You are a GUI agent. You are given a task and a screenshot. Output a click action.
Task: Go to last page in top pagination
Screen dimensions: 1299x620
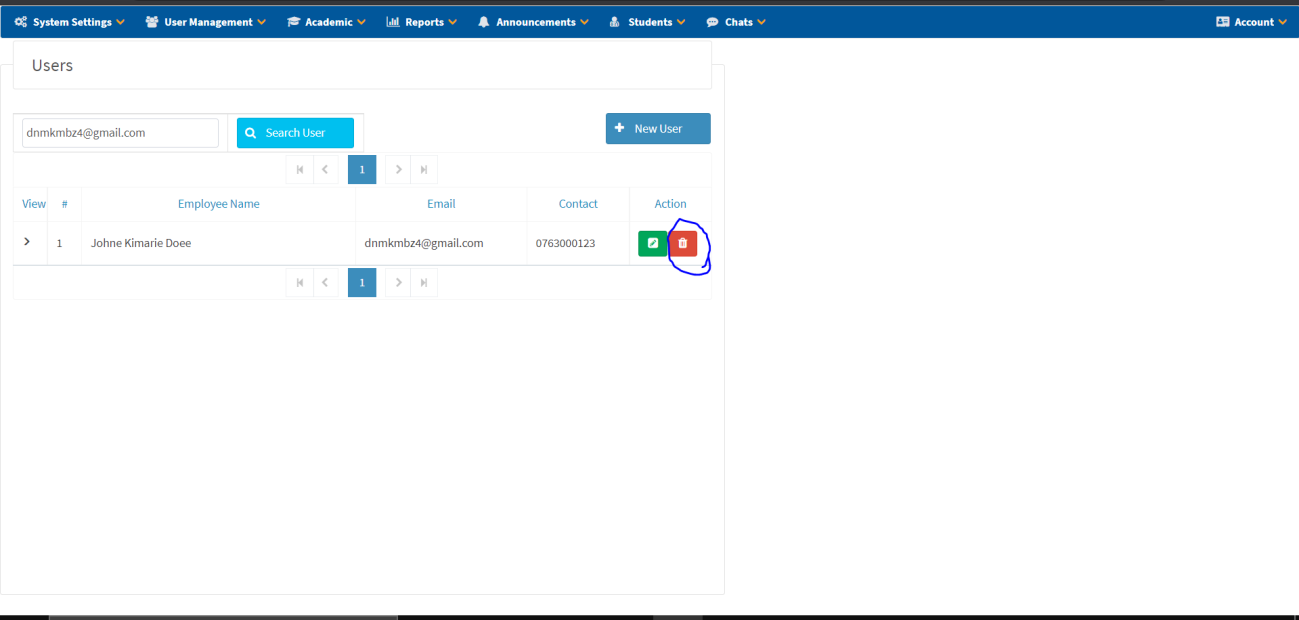point(424,170)
